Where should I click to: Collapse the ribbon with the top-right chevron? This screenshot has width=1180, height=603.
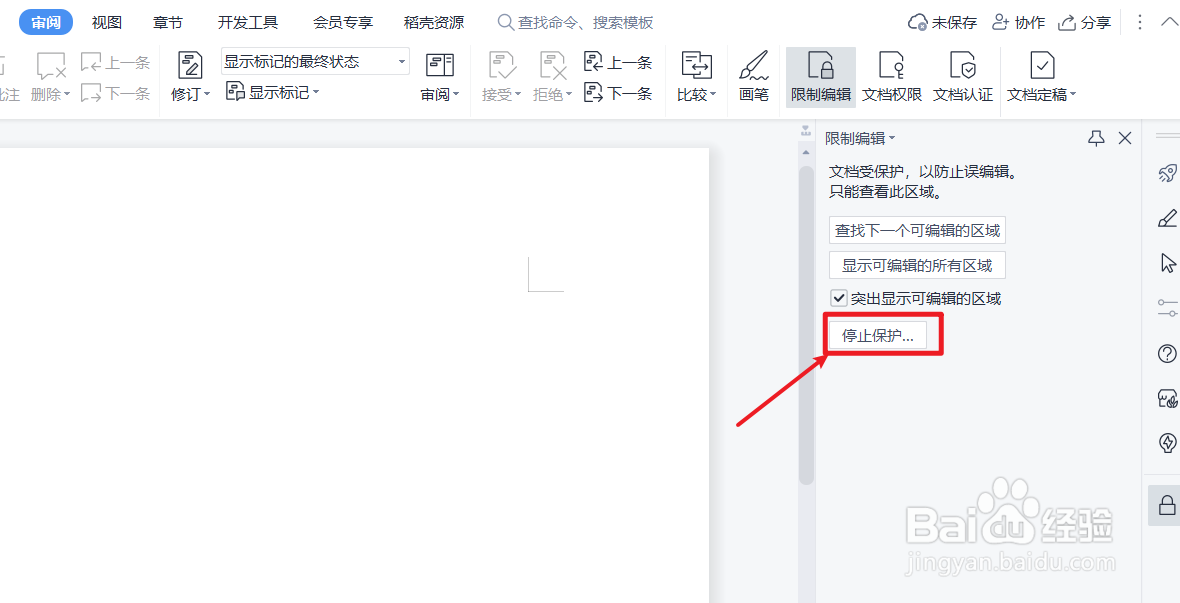pos(1168,23)
